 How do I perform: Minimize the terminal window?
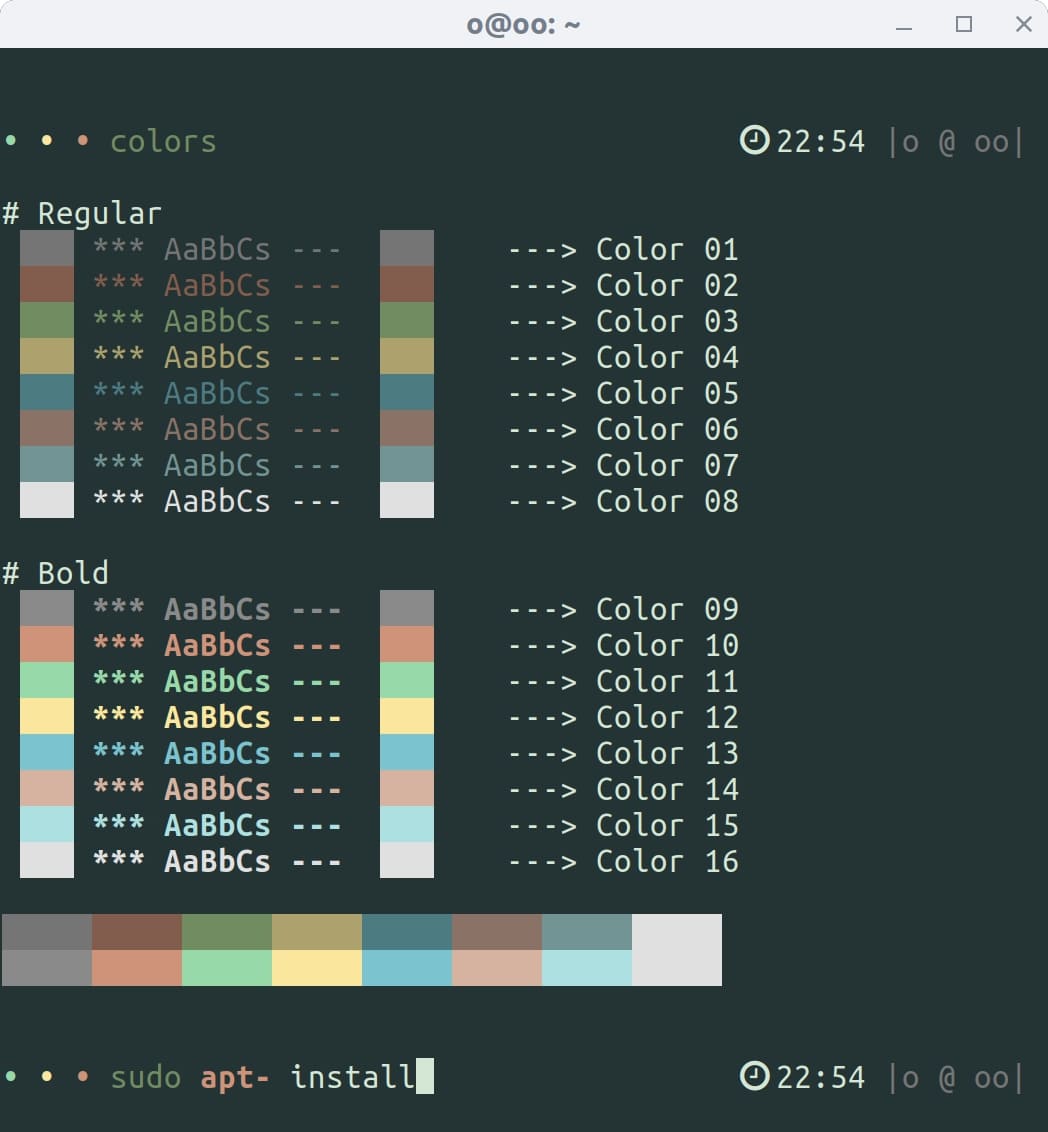pos(905,25)
